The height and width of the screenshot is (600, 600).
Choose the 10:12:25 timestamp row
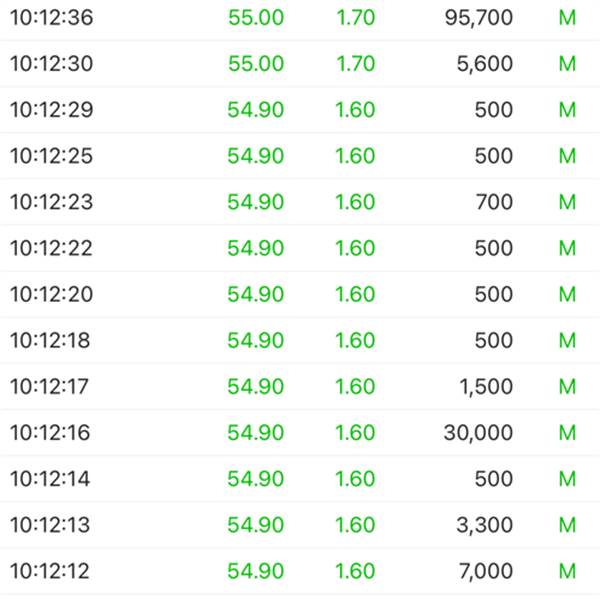pyautogui.click(x=300, y=156)
